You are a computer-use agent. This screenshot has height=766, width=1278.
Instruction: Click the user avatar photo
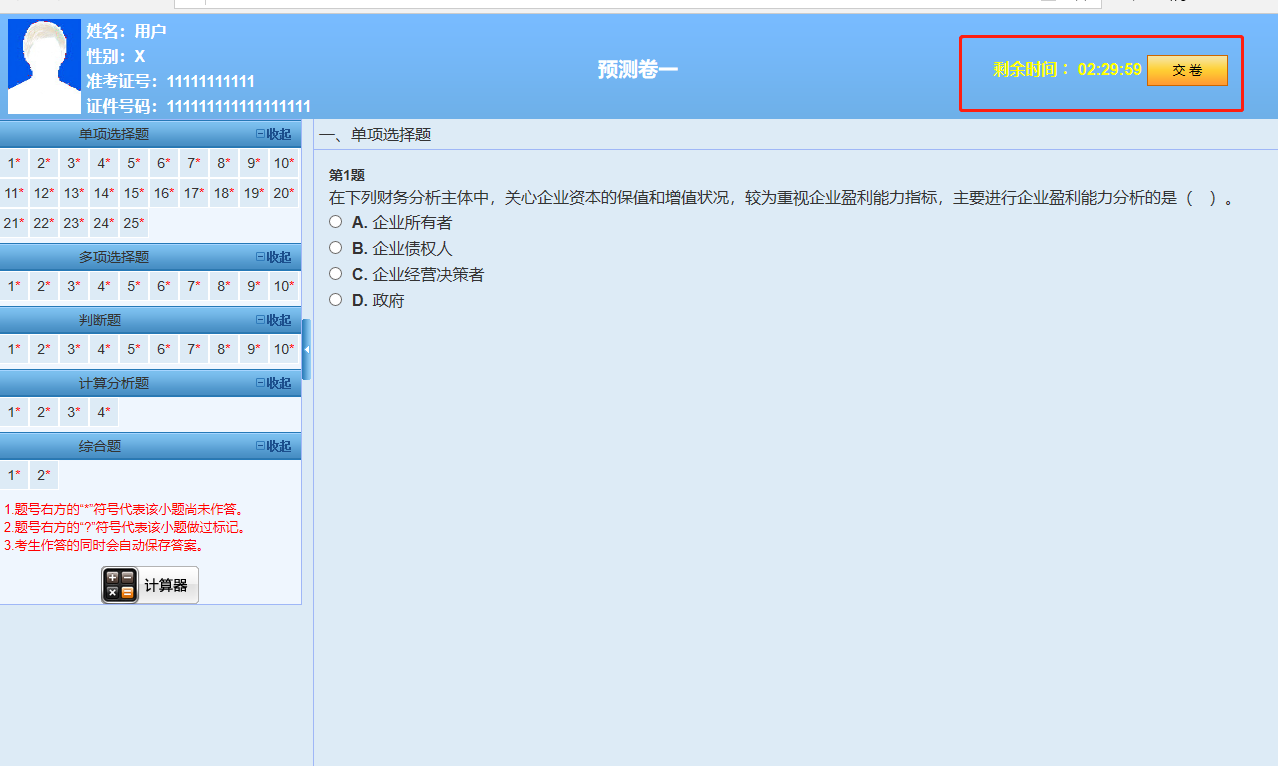click(x=44, y=67)
